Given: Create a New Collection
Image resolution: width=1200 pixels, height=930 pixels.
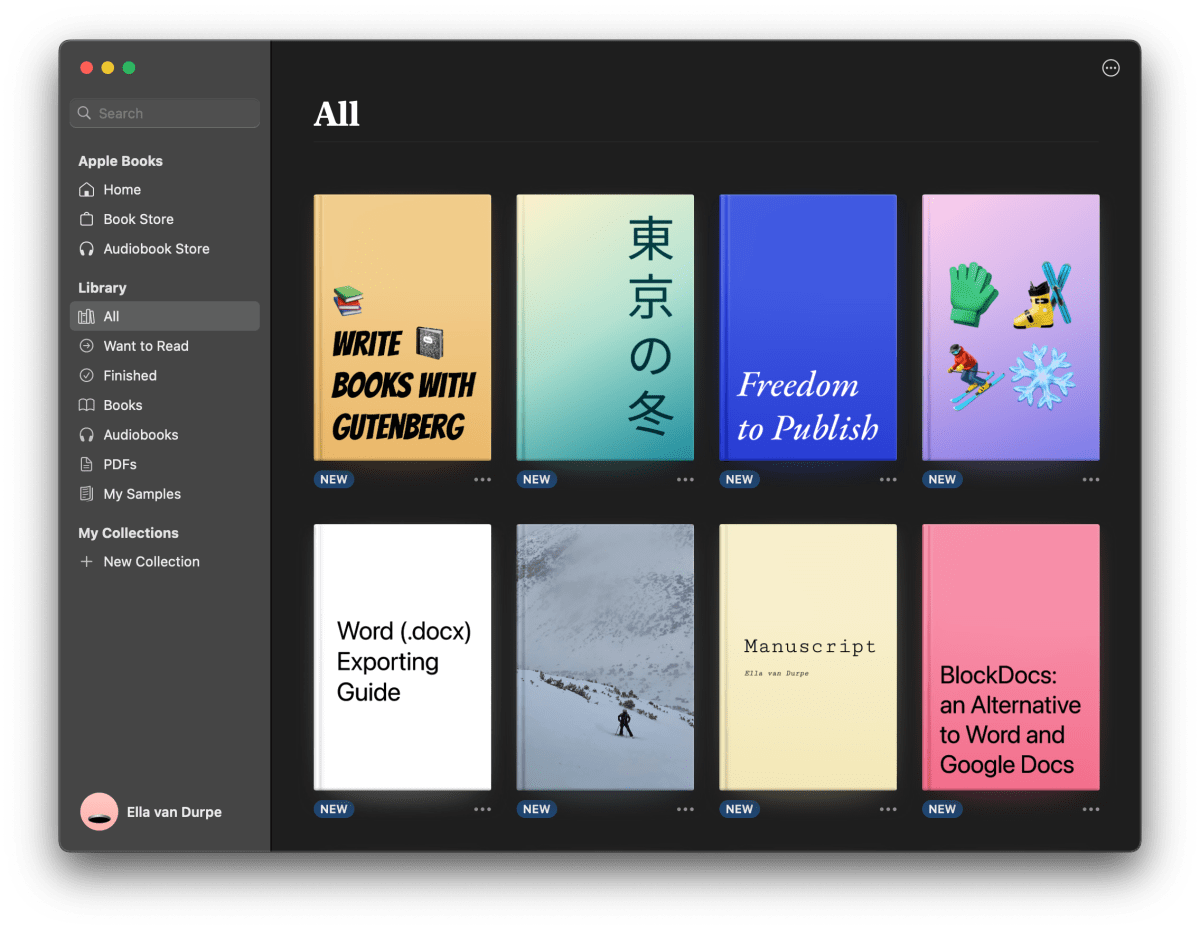Looking at the screenshot, I should 151,561.
